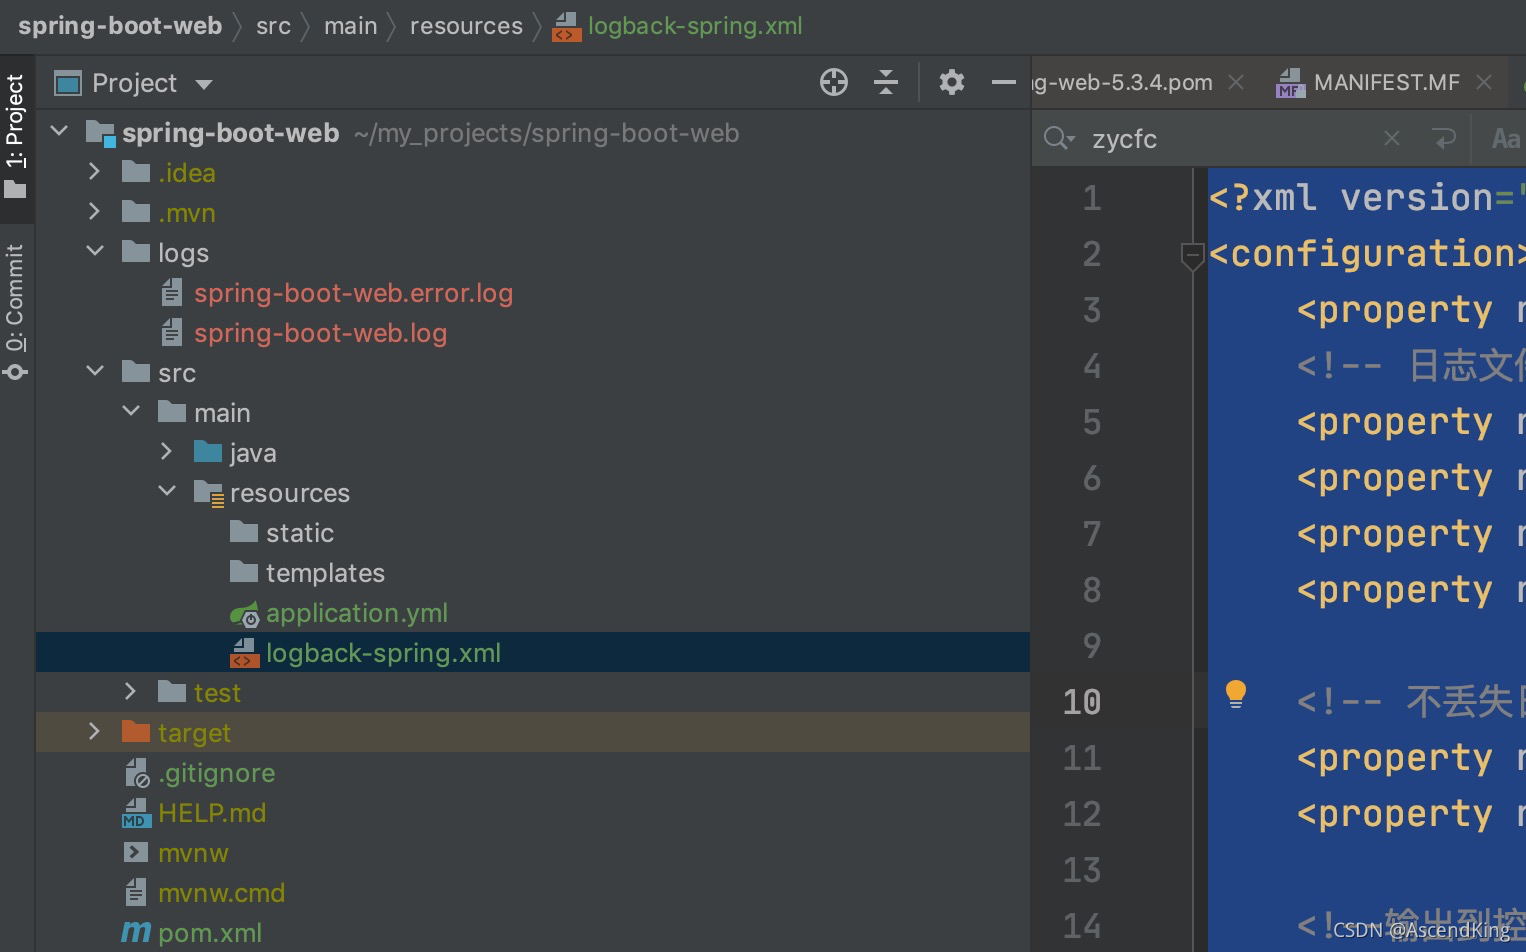The image size is (1526, 952).
Task: Select logback-spring.xml in tree
Action: (x=383, y=653)
